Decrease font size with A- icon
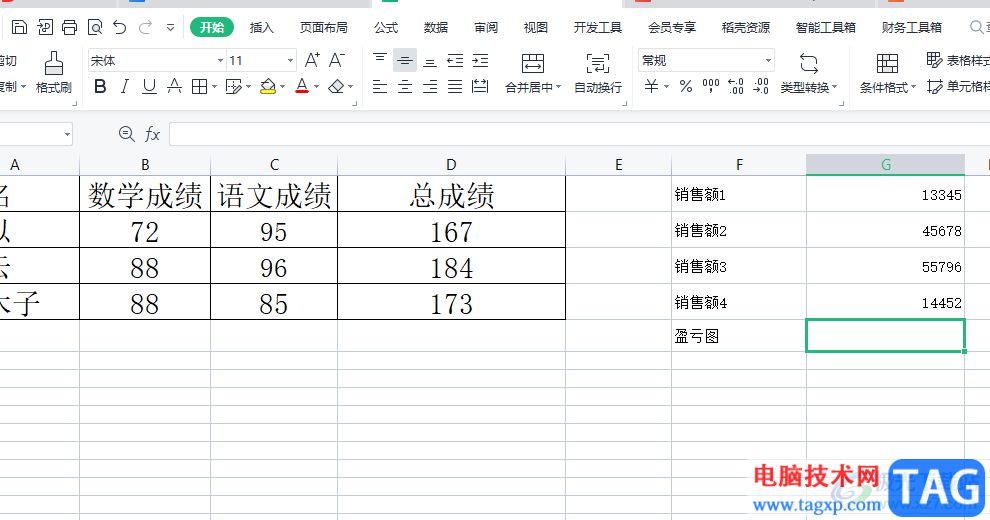This screenshot has height=520, width=990. point(337,61)
